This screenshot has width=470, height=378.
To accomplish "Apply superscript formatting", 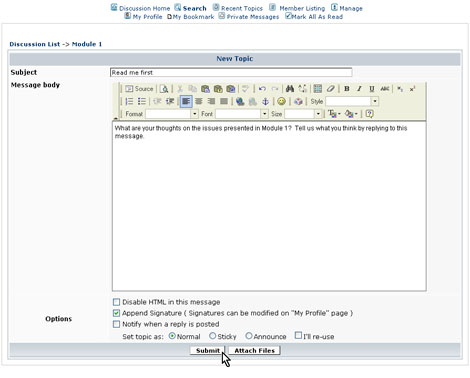I will [x=413, y=89].
